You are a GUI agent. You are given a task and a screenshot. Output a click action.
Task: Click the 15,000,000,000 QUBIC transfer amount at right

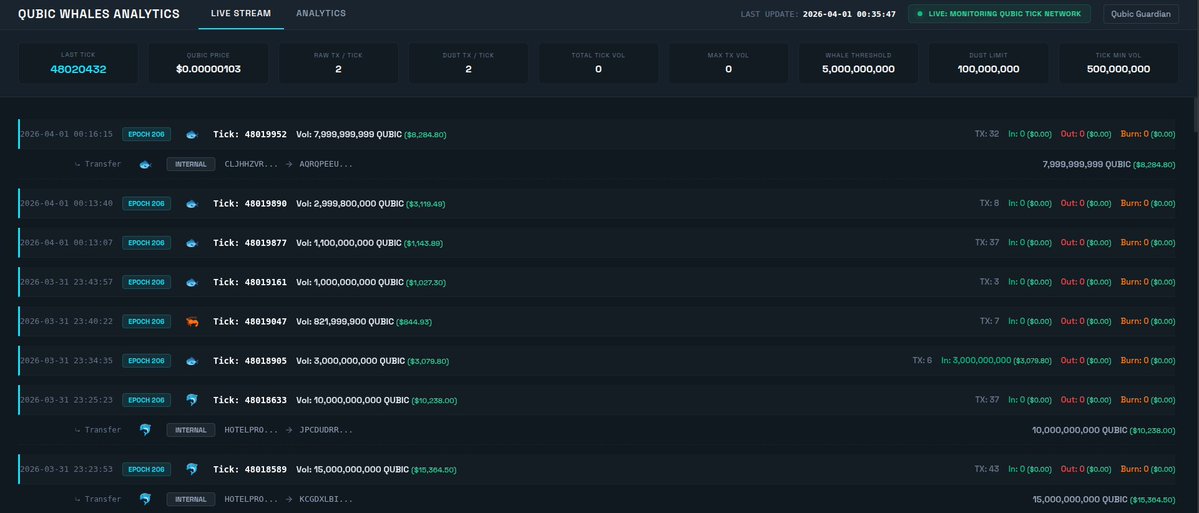coord(1080,499)
